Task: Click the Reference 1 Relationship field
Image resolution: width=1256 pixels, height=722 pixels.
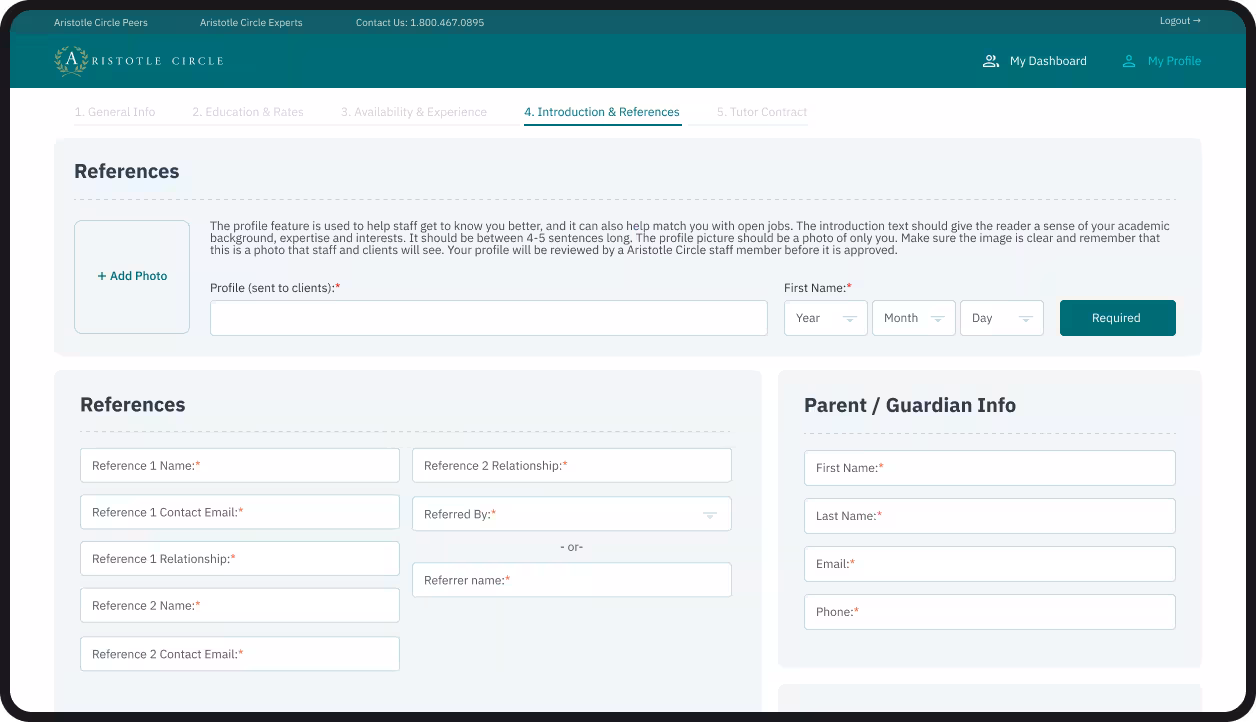Action: (x=240, y=559)
